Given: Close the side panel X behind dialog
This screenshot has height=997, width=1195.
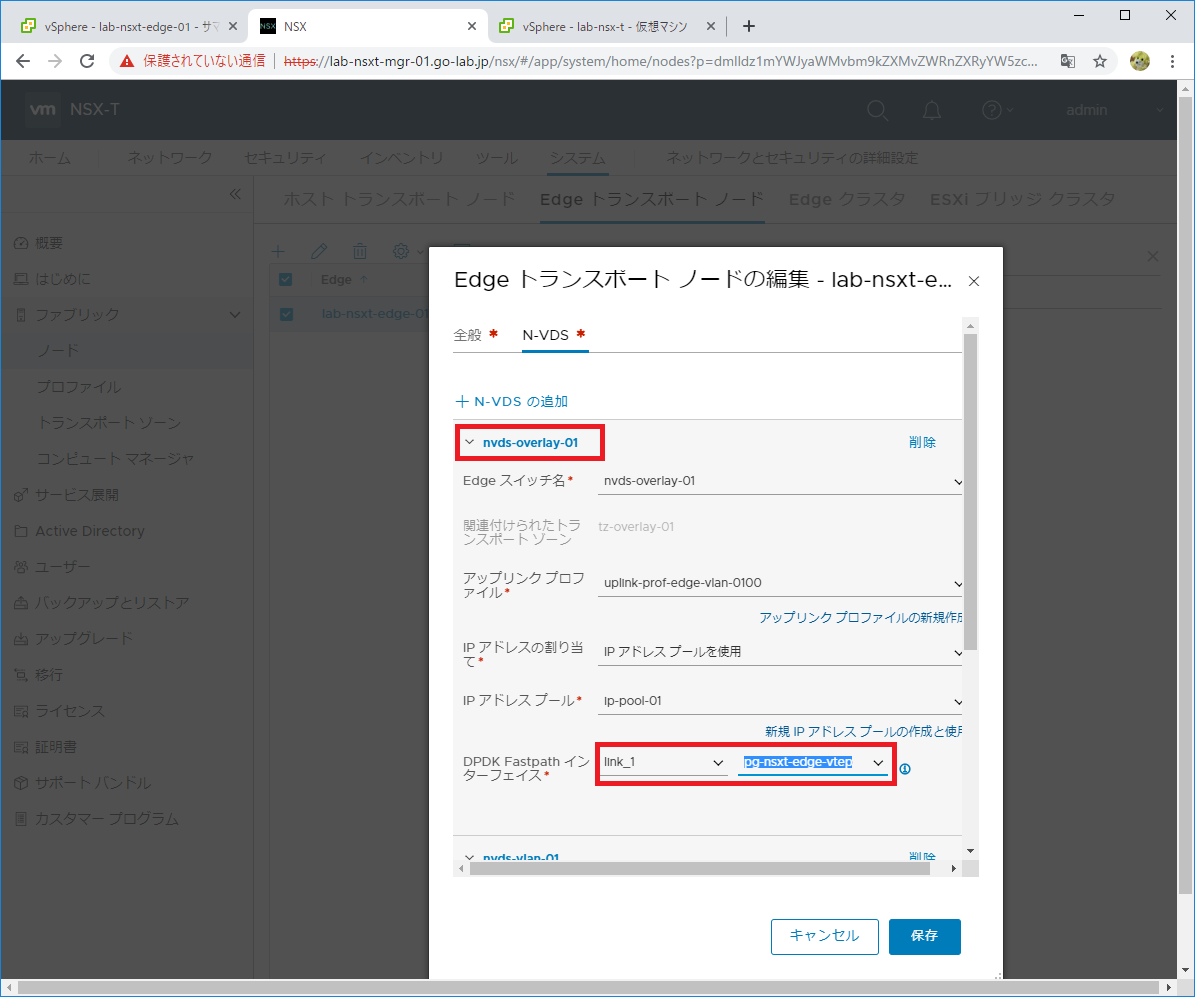Looking at the screenshot, I should [1152, 256].
